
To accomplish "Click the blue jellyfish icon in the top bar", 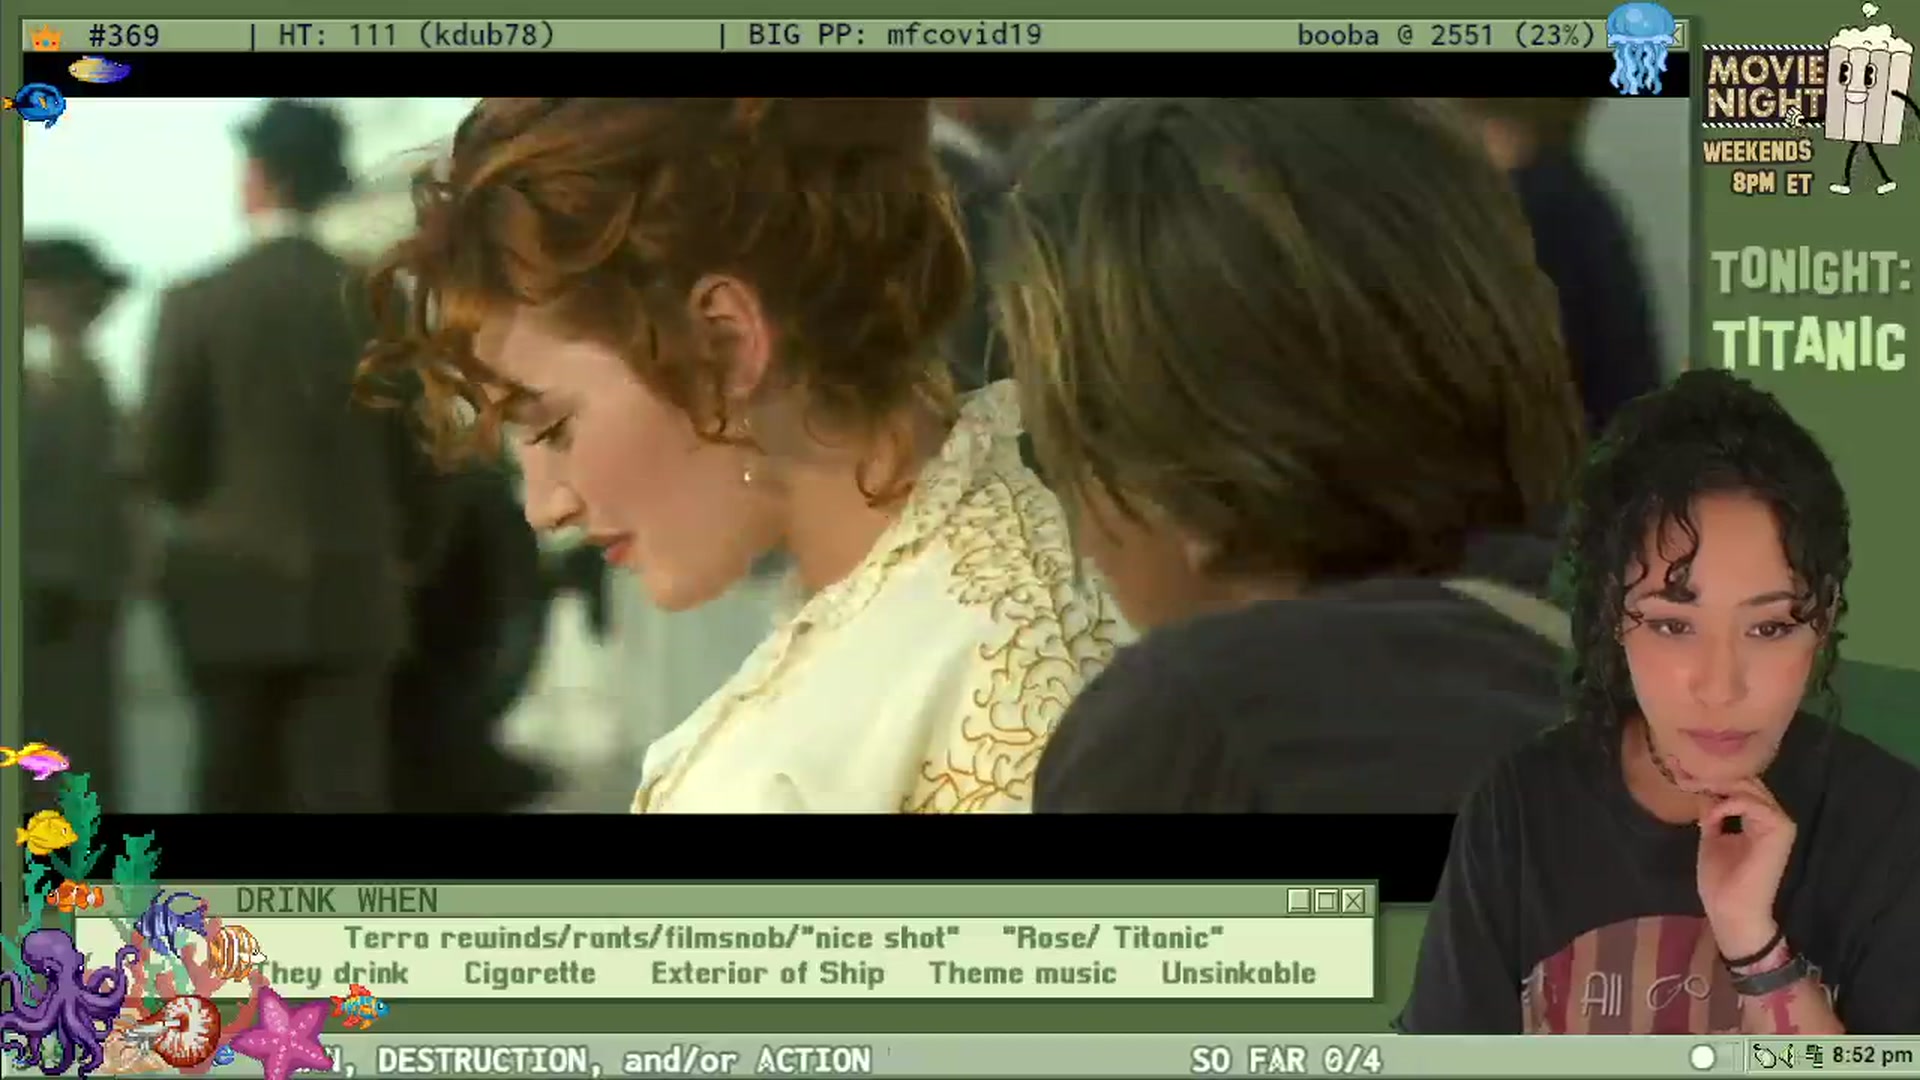I will [x=1640, y=48].
